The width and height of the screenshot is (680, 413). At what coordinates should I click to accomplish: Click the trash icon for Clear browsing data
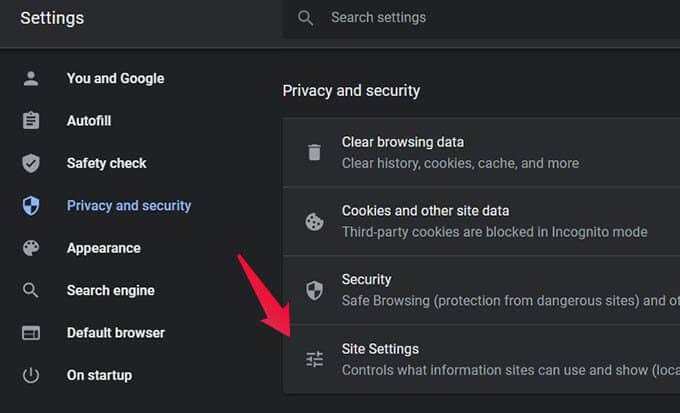[x=314, y=152]
